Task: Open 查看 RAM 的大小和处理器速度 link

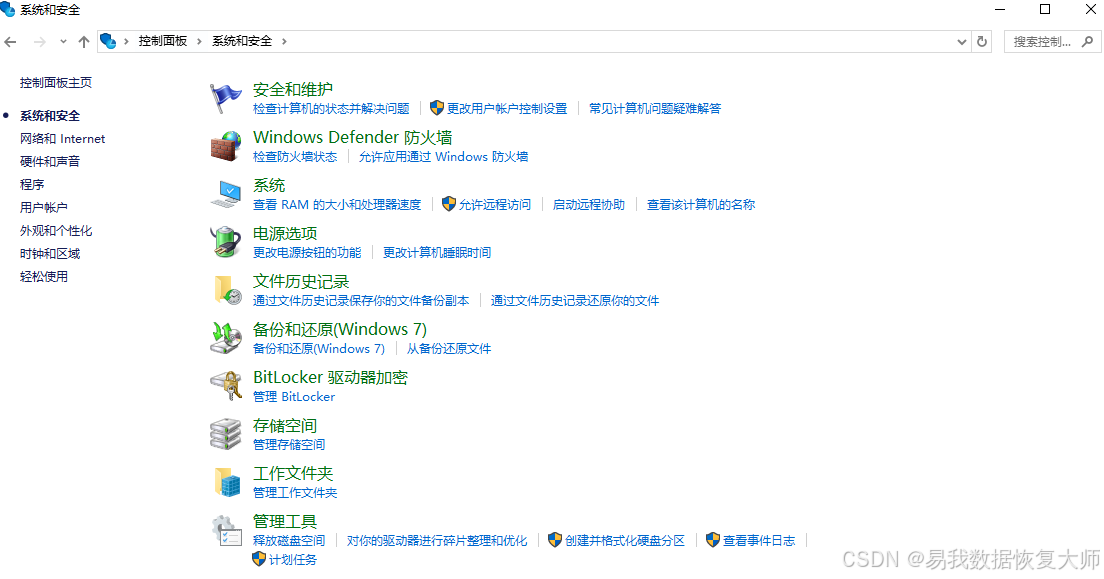Action: (x=337, y=204)
